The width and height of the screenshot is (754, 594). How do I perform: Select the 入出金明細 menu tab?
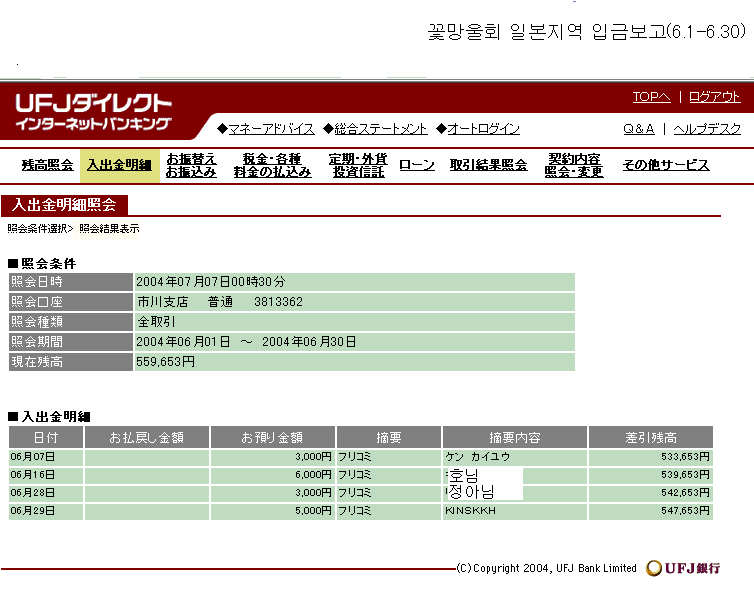tap(119, 165)
